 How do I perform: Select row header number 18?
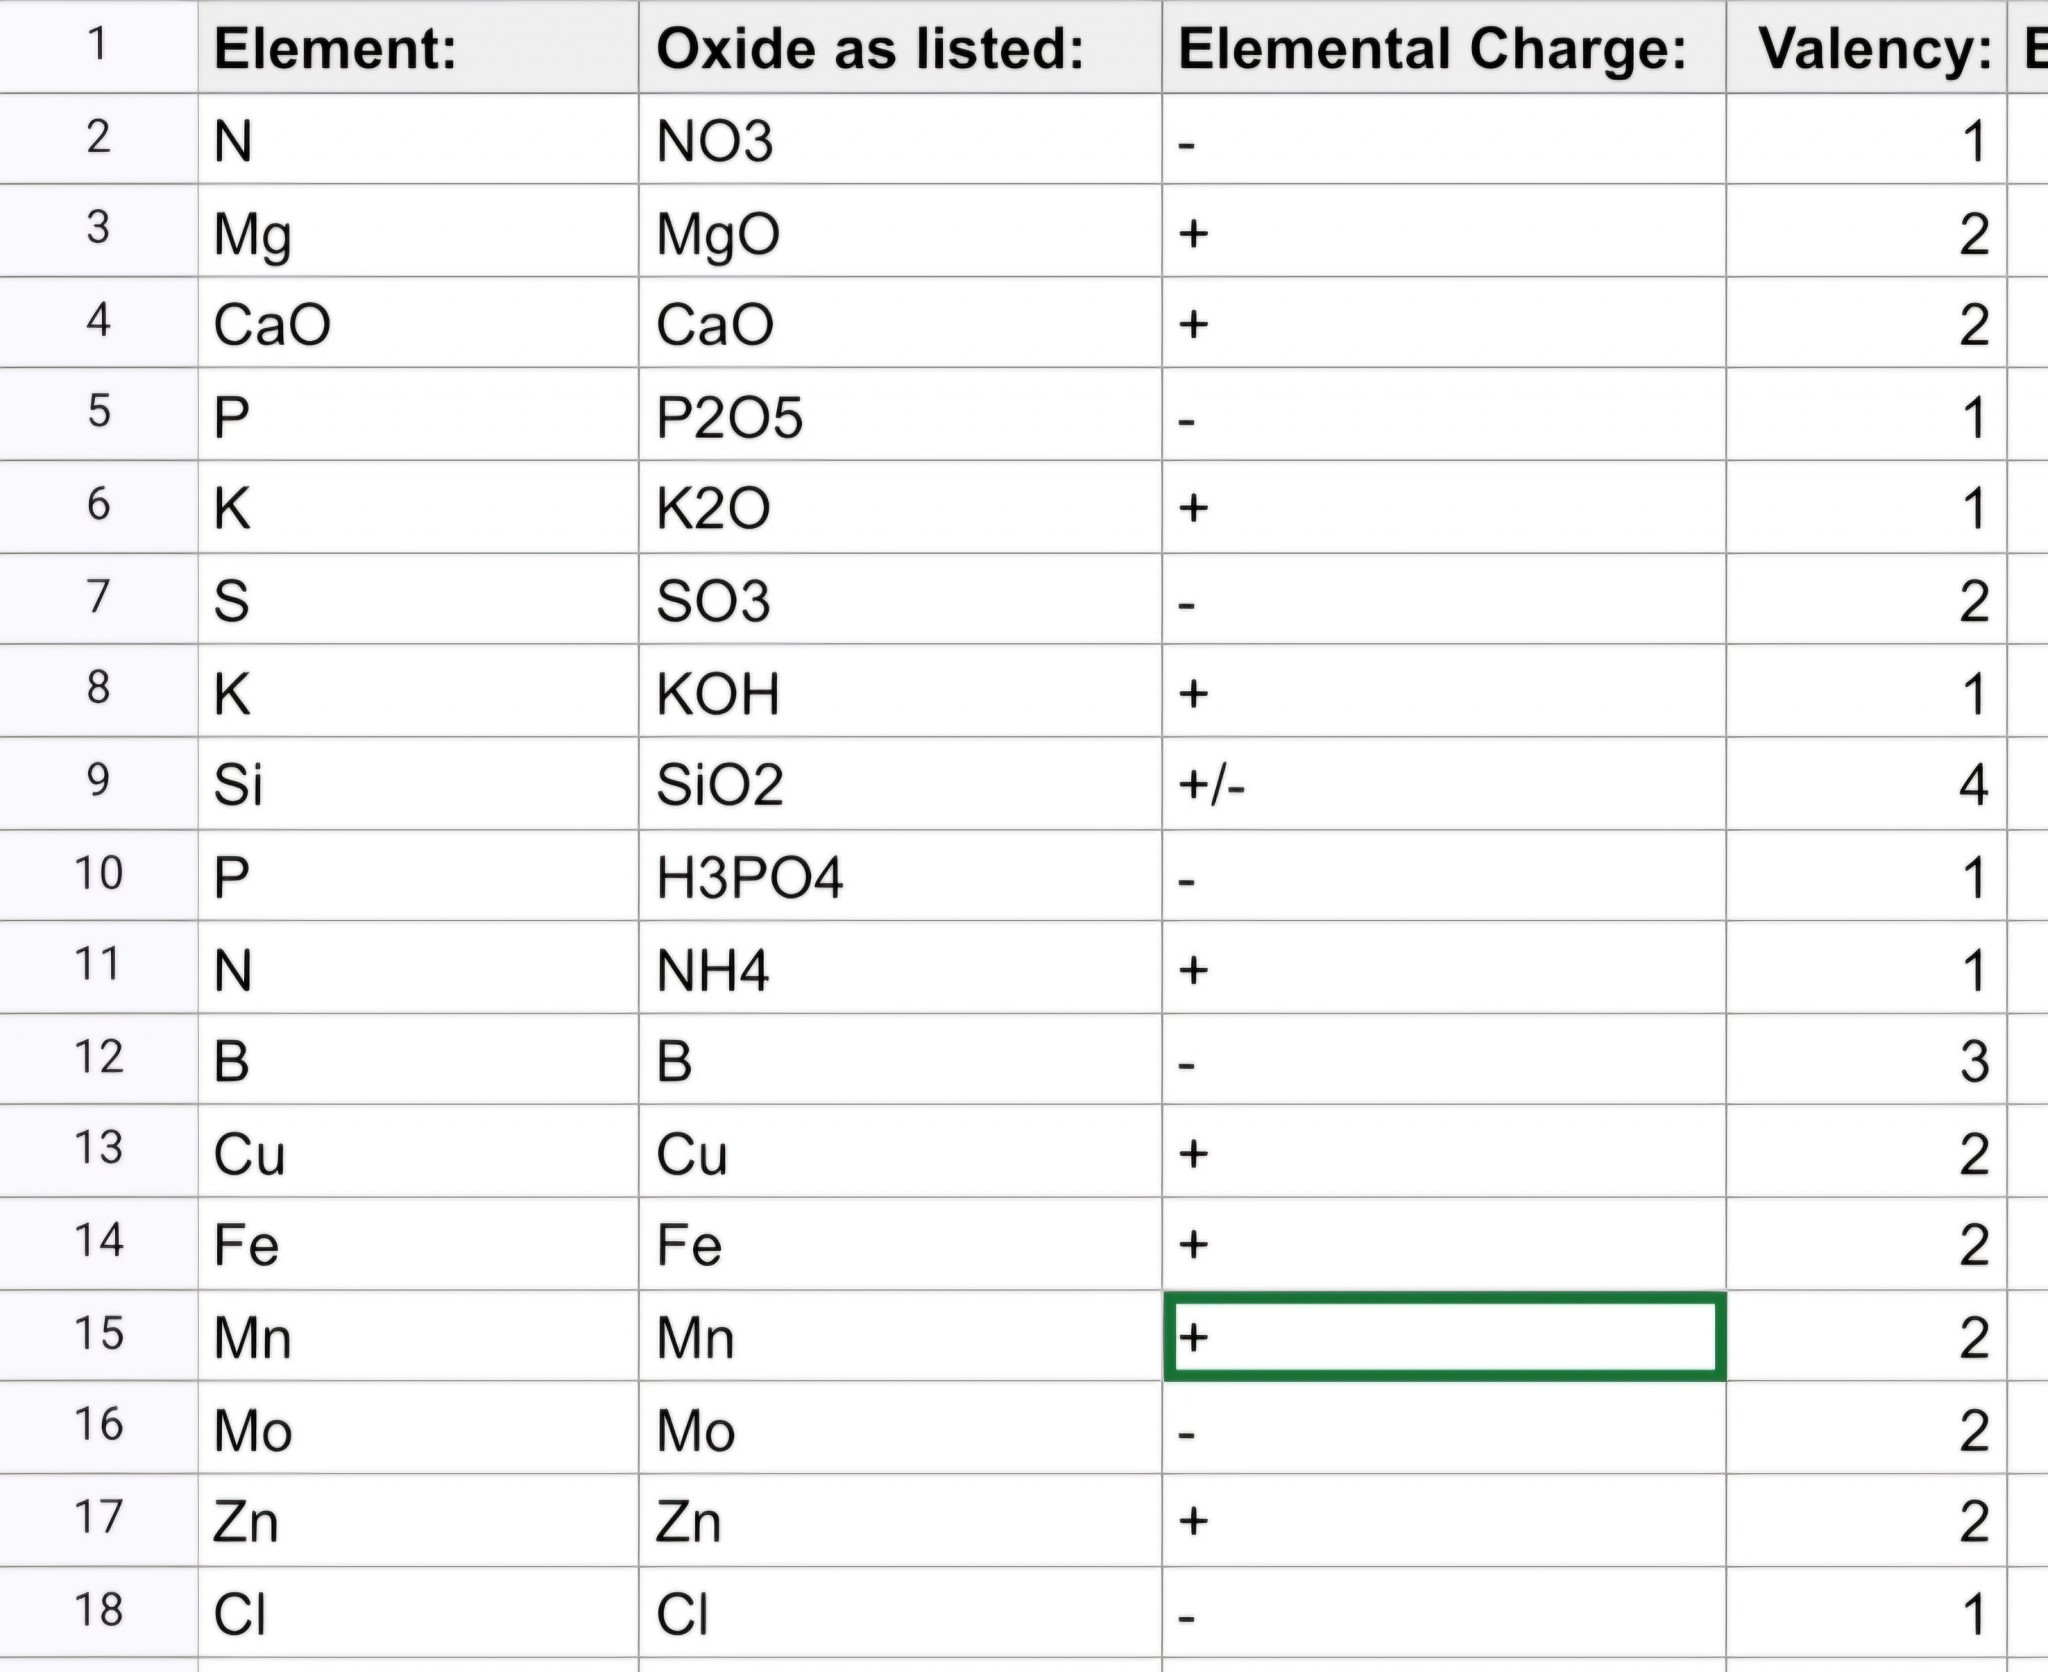(98, 1611)
